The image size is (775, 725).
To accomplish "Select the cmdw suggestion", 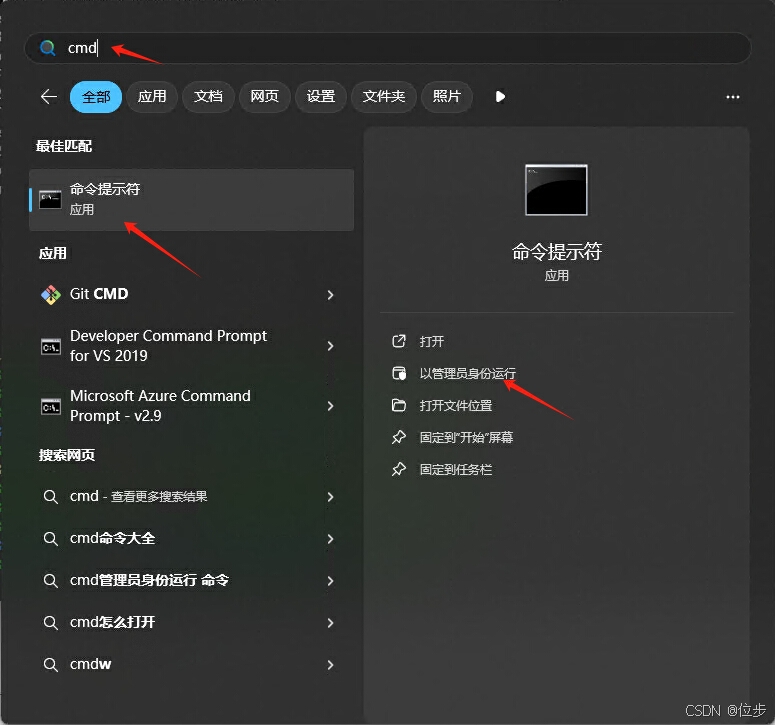I will pos(192,665).
